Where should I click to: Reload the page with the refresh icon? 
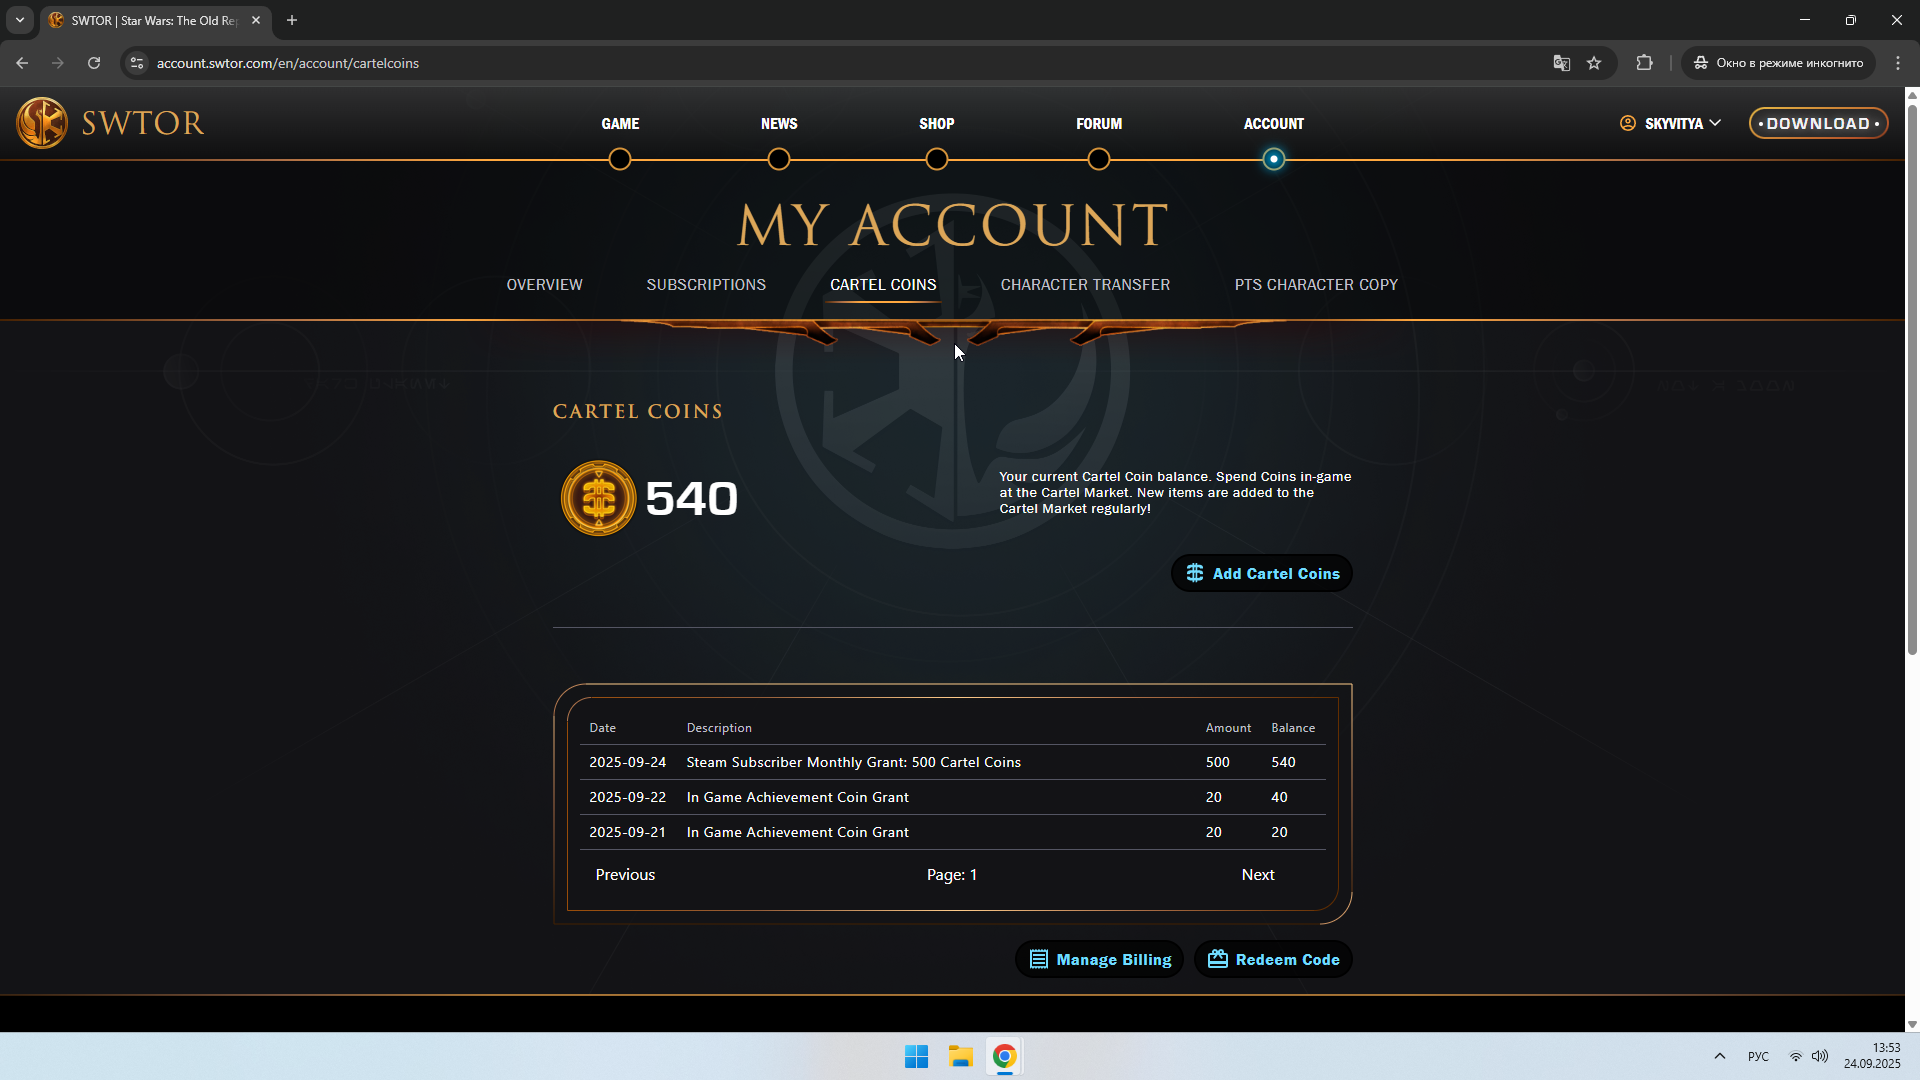(x=94, y=63)
